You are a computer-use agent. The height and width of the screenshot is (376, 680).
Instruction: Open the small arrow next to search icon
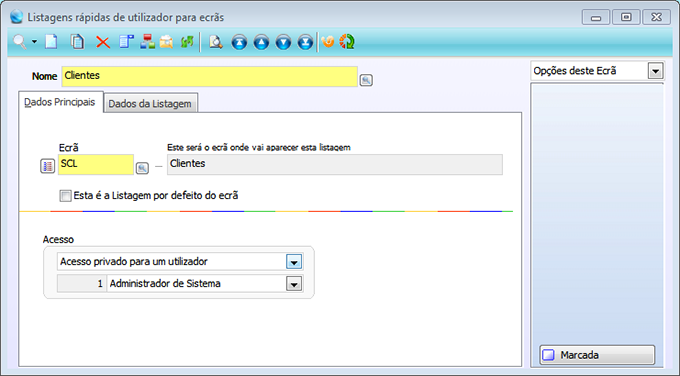click(x=34, y=42)
